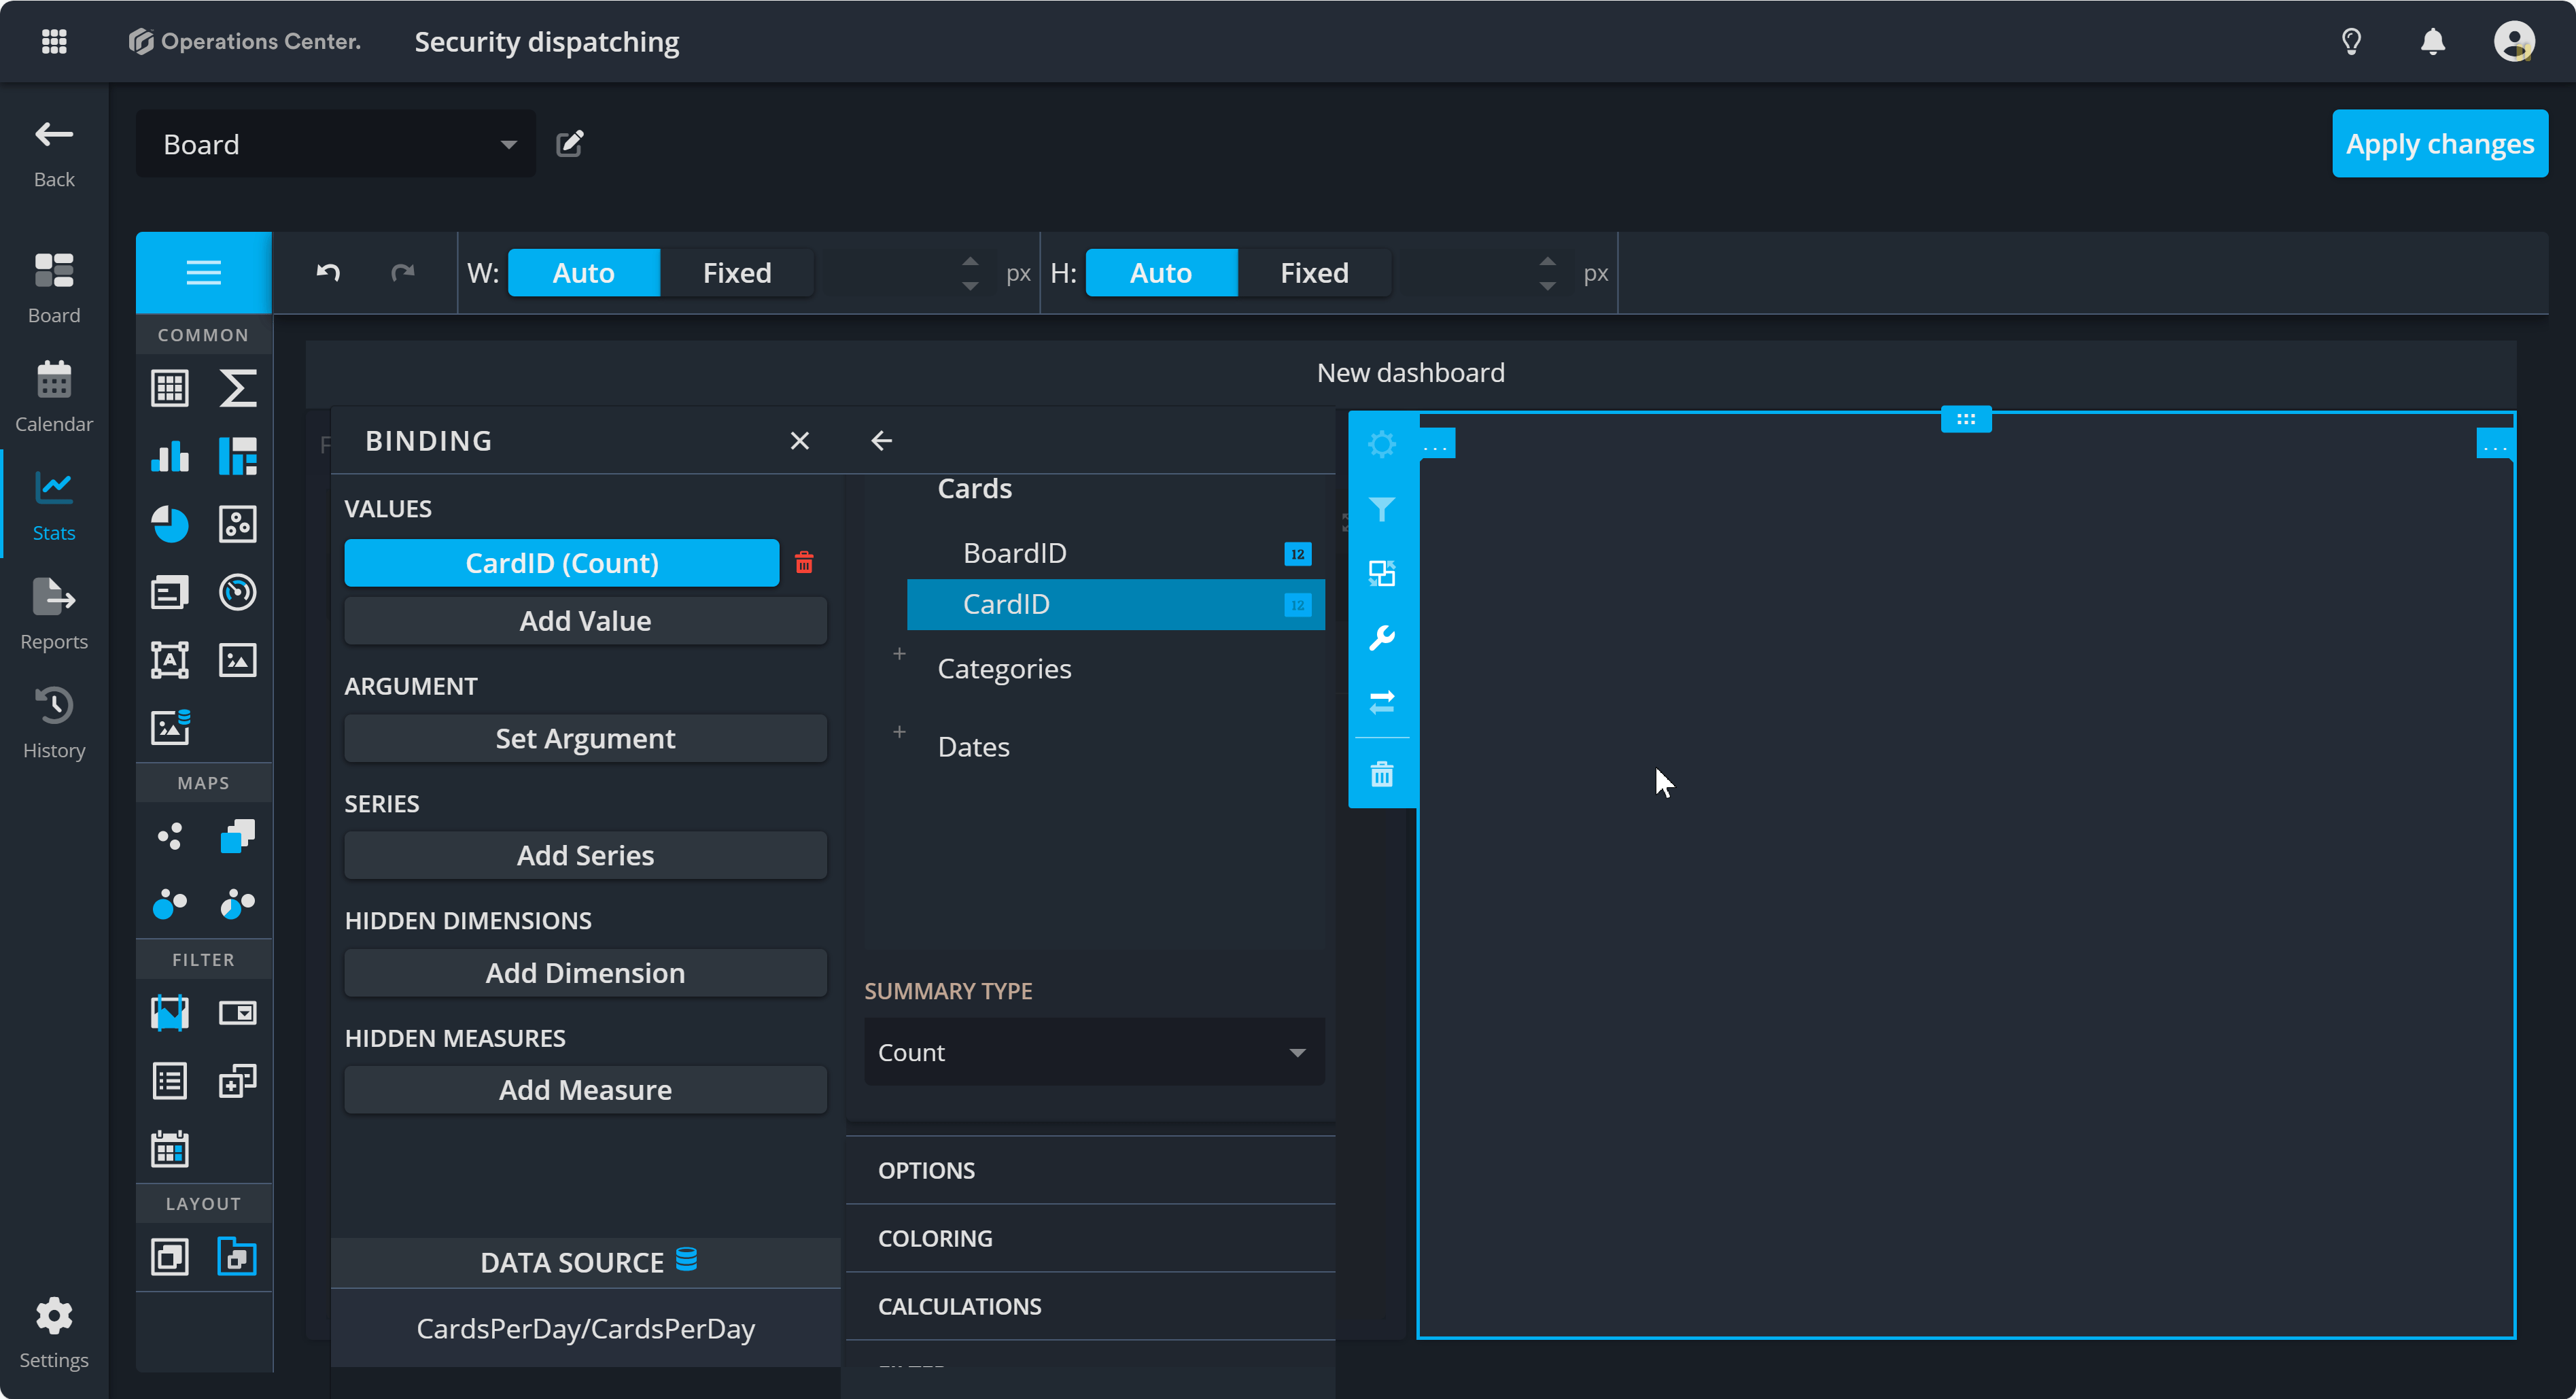Open the Calendar sidebar section
The height and width of the screenshot is (1399, 2576).
54,396
